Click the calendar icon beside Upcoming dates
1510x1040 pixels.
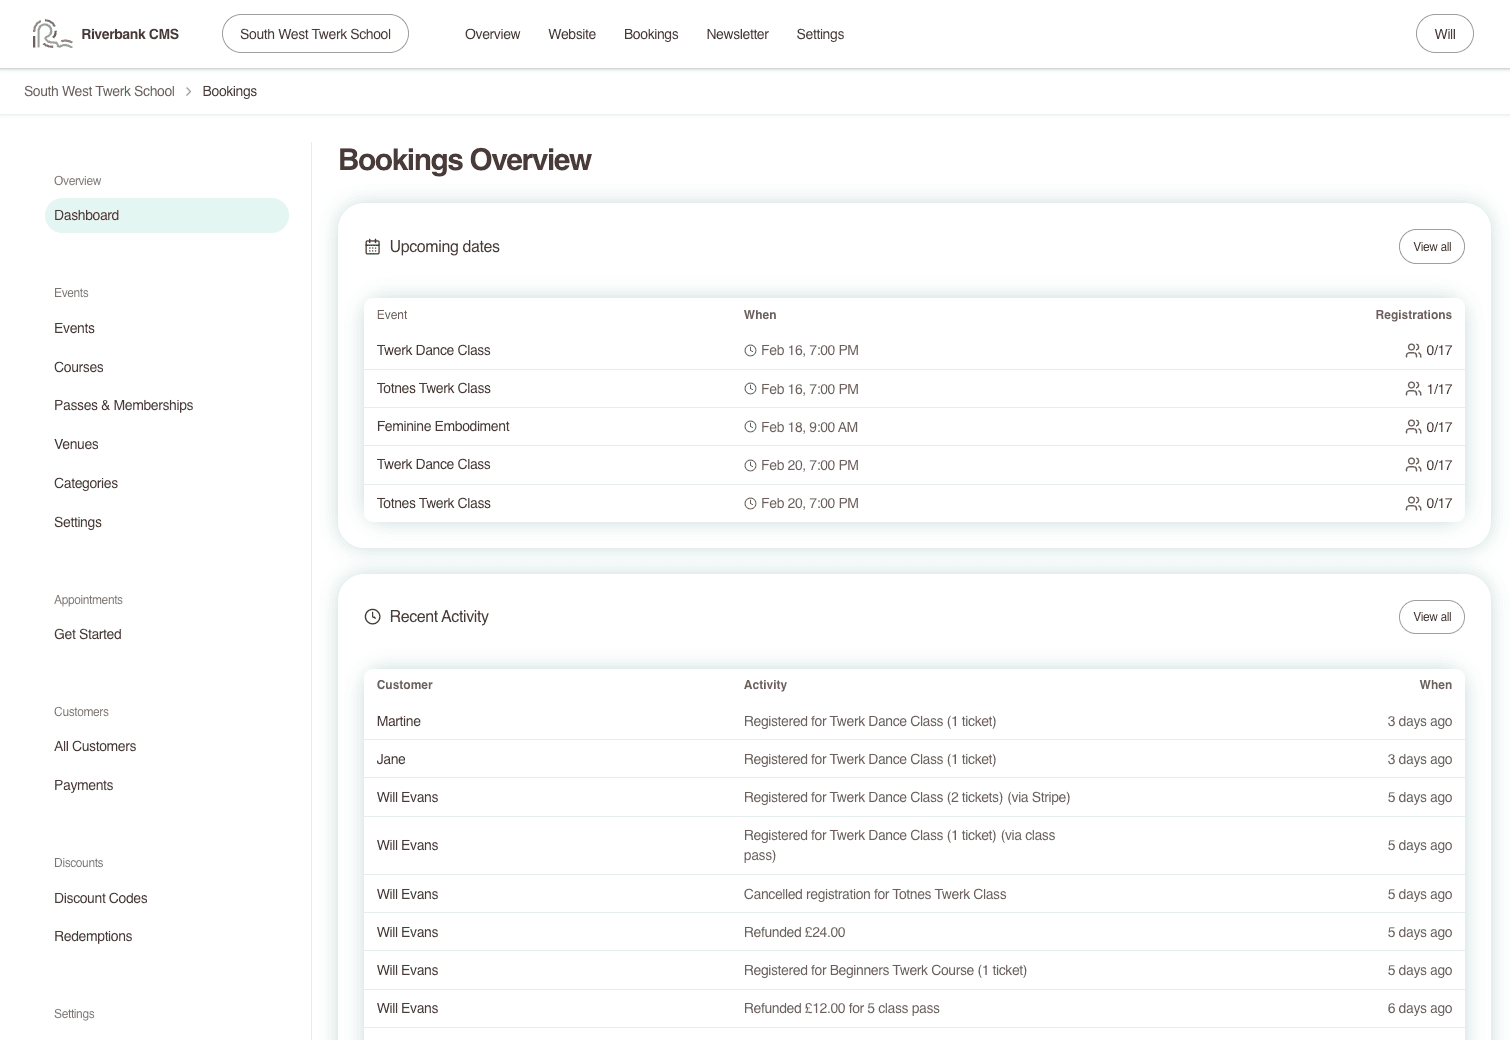[373, 246]
